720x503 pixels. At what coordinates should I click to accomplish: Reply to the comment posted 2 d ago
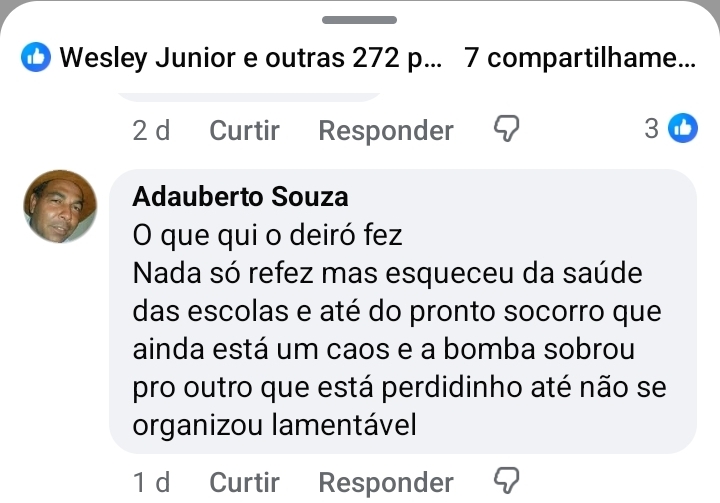(x=385, y=130)
